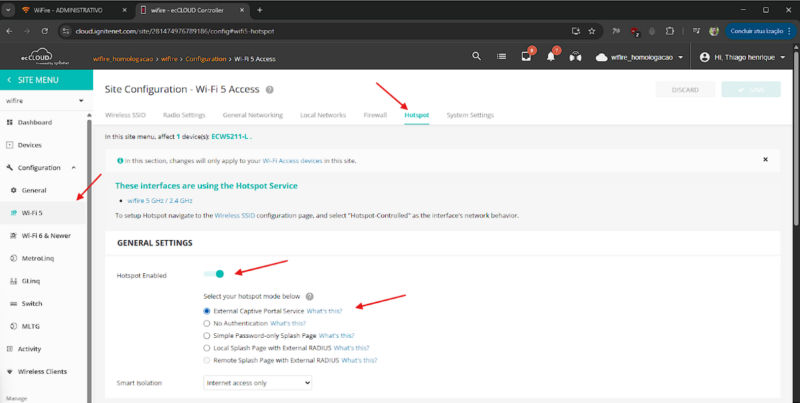Open Smart Isolation dropdown

(258, 383)
